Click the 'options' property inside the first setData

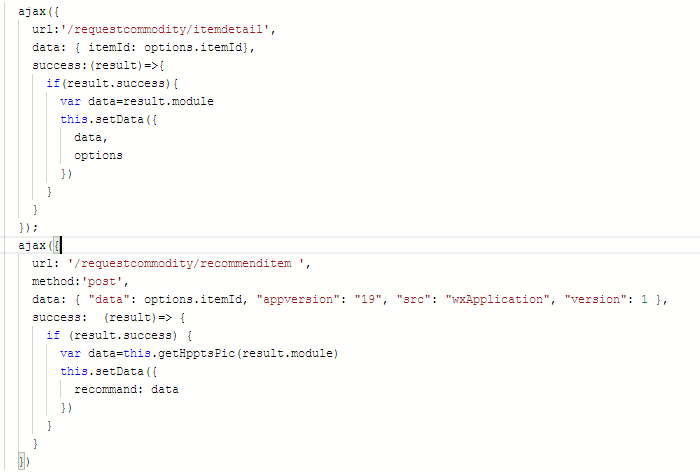point(98,155)
